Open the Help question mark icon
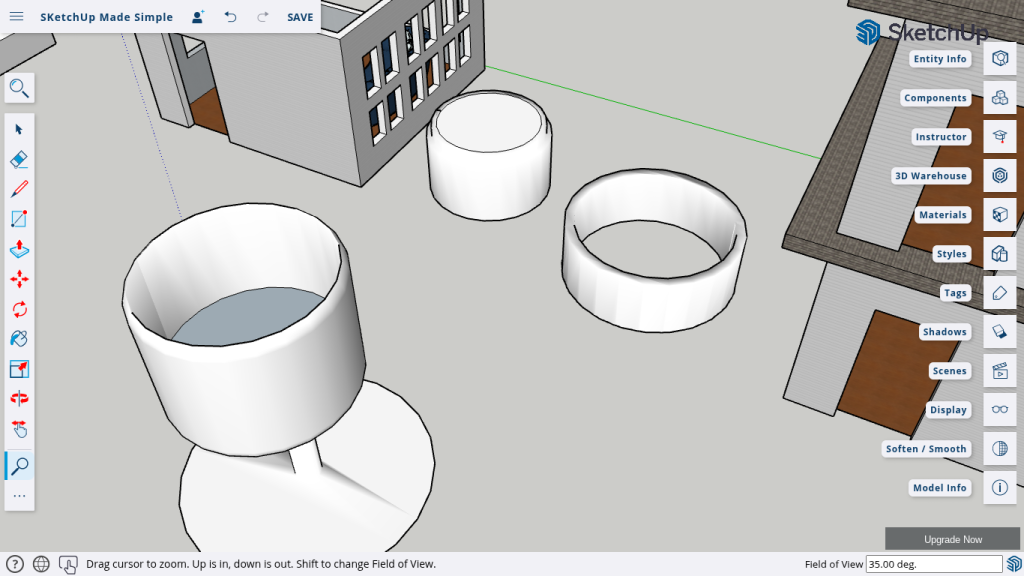Image resolution: width=1024 pixels, height=576 pixels. (15, 564)
